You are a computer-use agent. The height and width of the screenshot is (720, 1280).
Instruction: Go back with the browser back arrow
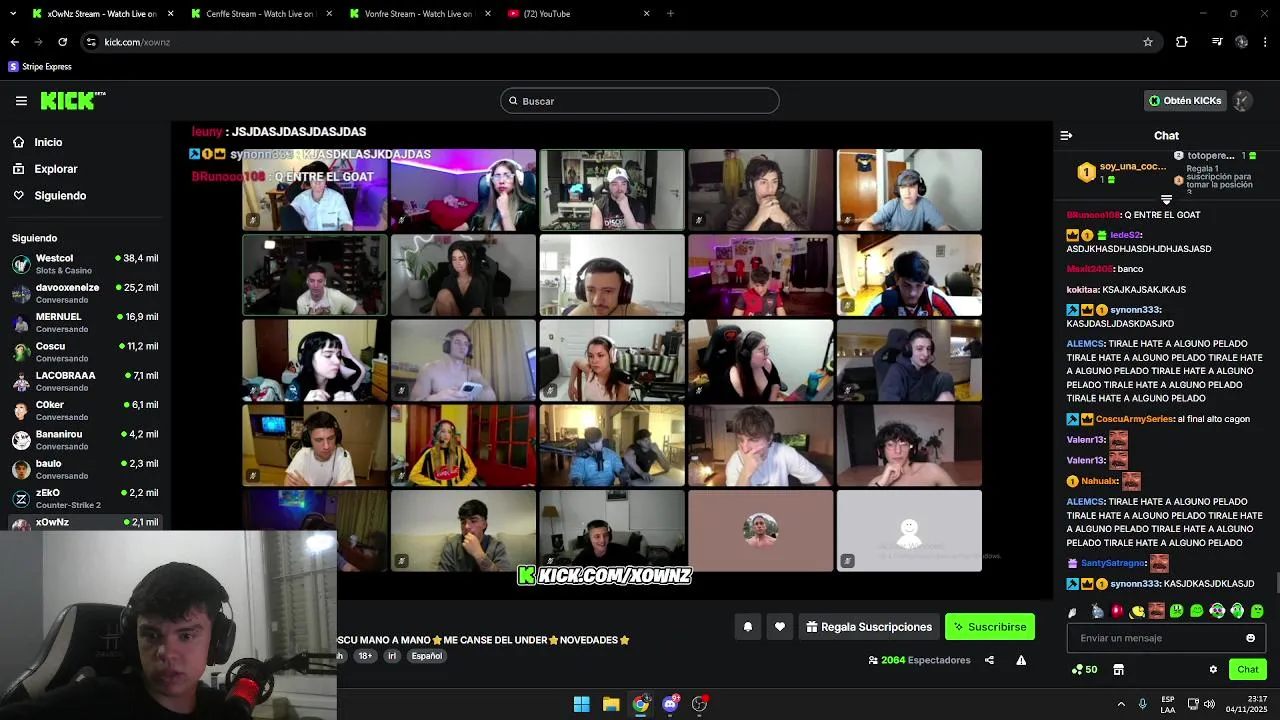15,42
